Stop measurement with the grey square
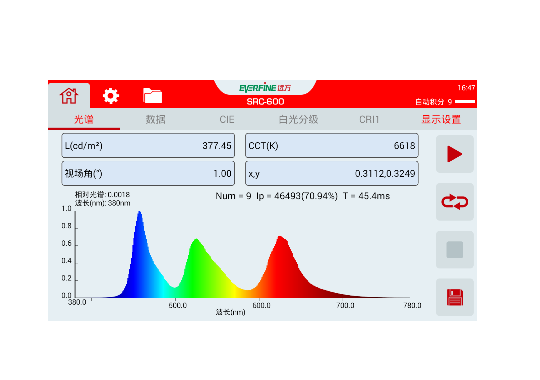Viewport: 540px width, 380px height. (455, 250)
